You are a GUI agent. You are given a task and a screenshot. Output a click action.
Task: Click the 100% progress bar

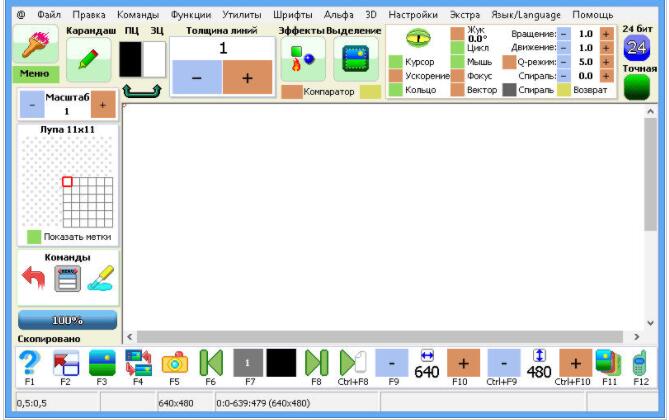coord(67,320)
